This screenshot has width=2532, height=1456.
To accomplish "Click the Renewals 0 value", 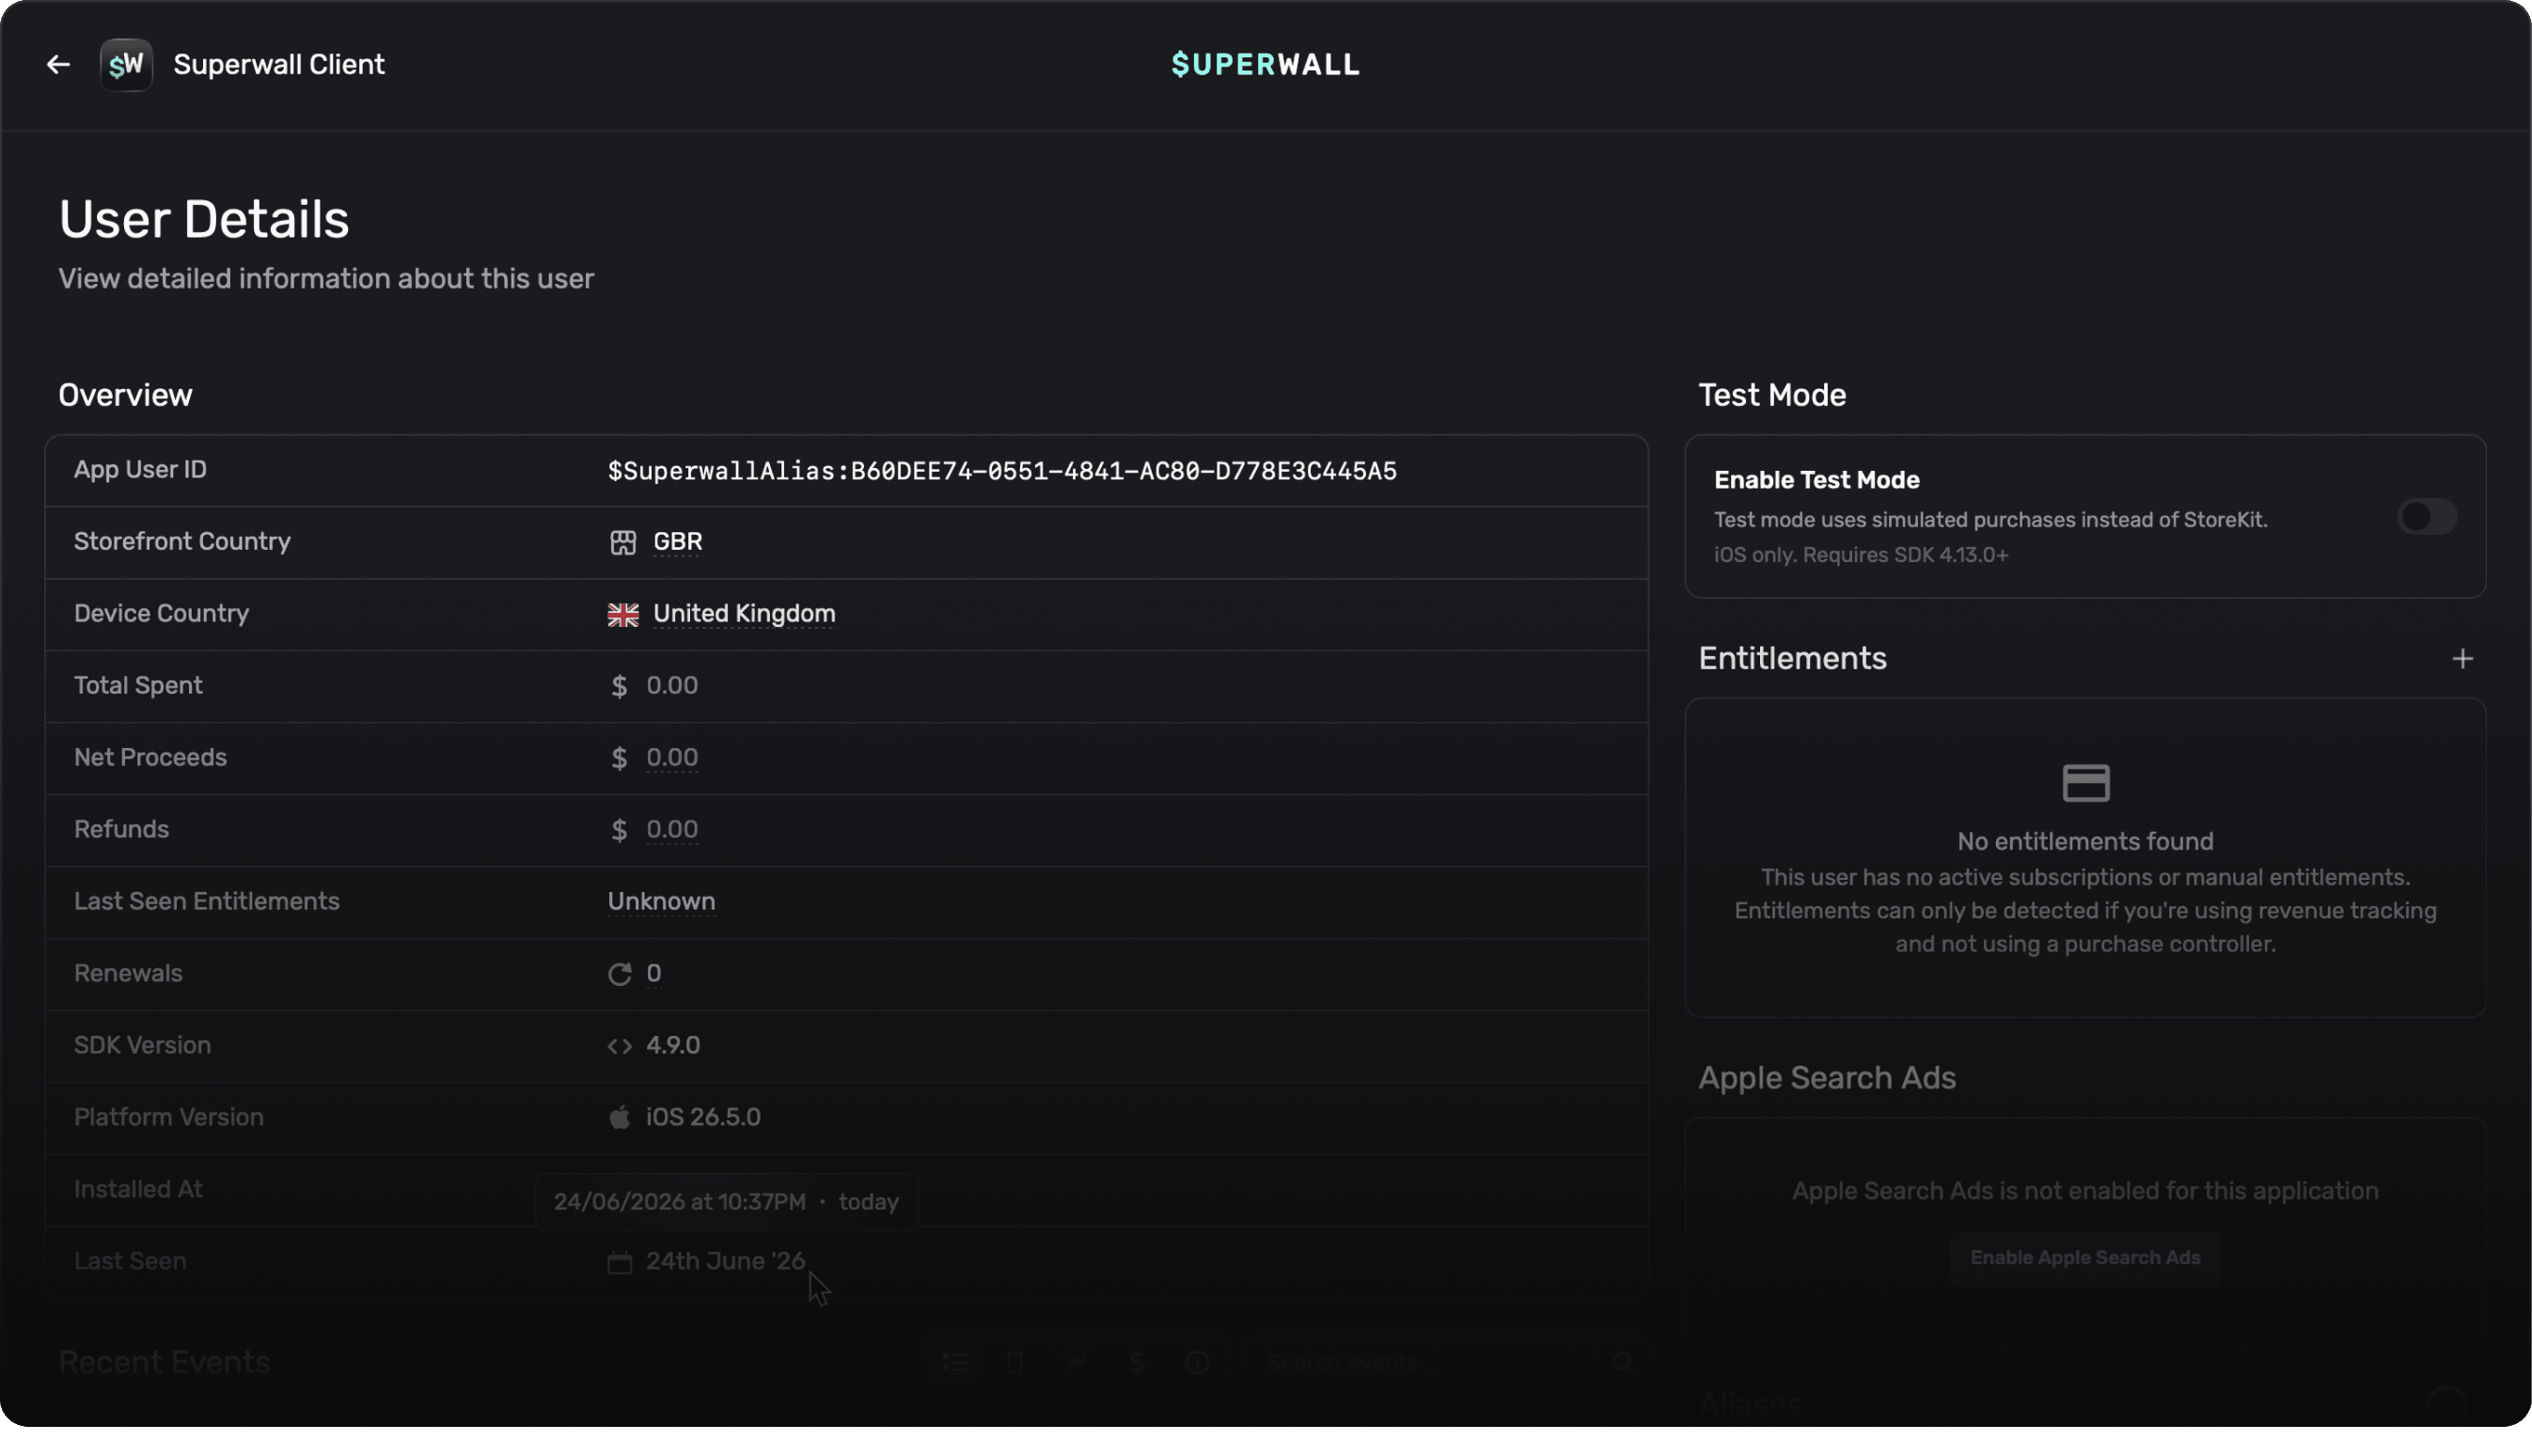I will coord(653,974).
